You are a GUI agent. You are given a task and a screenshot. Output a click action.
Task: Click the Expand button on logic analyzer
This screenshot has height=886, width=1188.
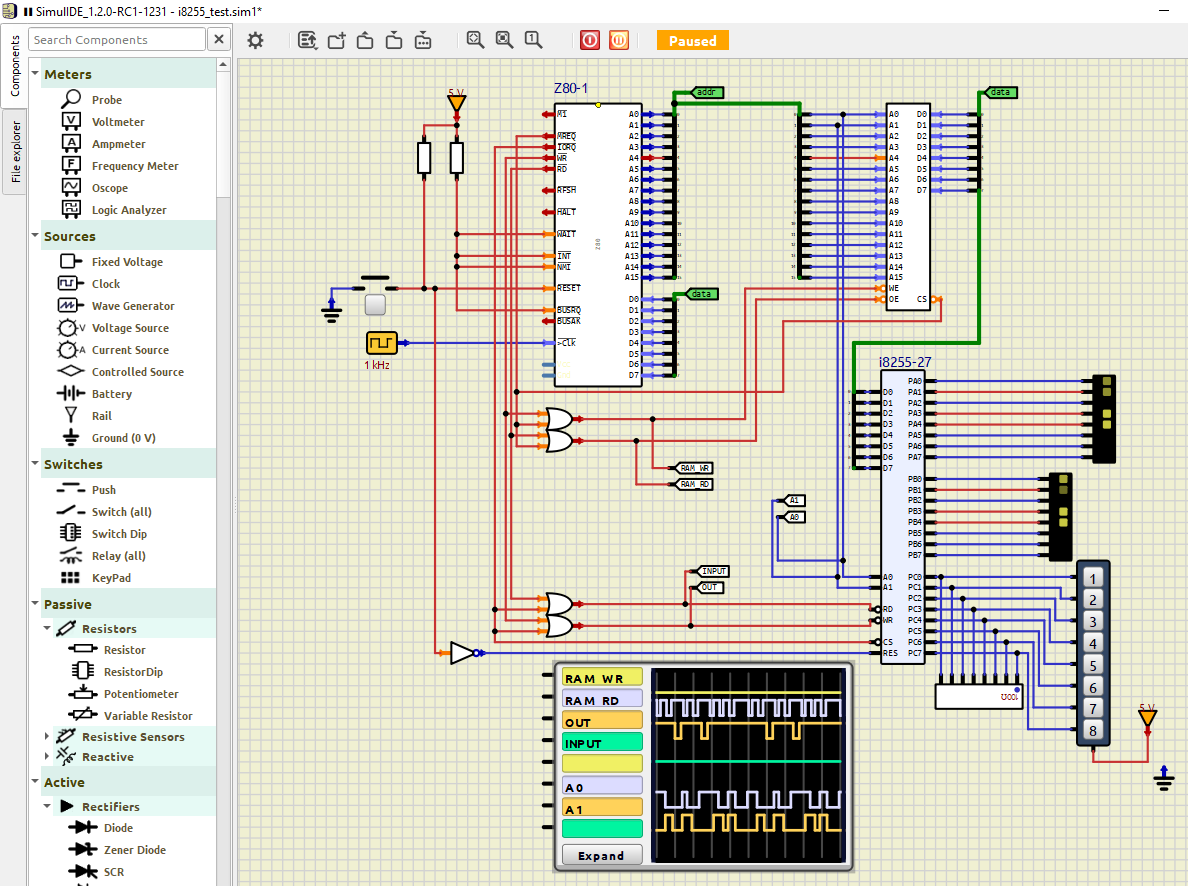click(x=601, y=855)
